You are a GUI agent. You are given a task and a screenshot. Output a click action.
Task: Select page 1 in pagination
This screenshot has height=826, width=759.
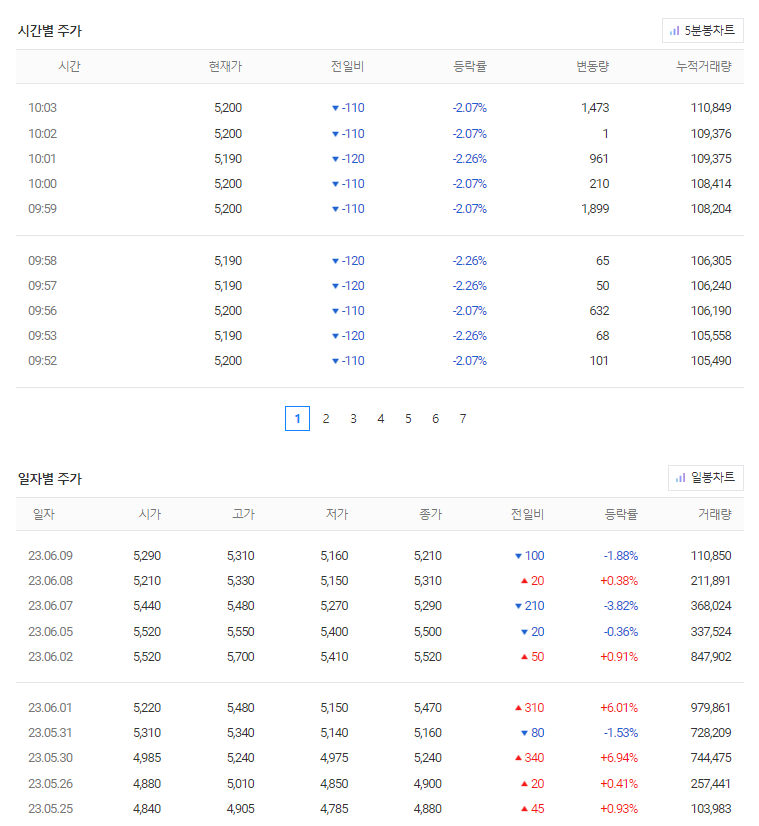[x=297, y=419]
